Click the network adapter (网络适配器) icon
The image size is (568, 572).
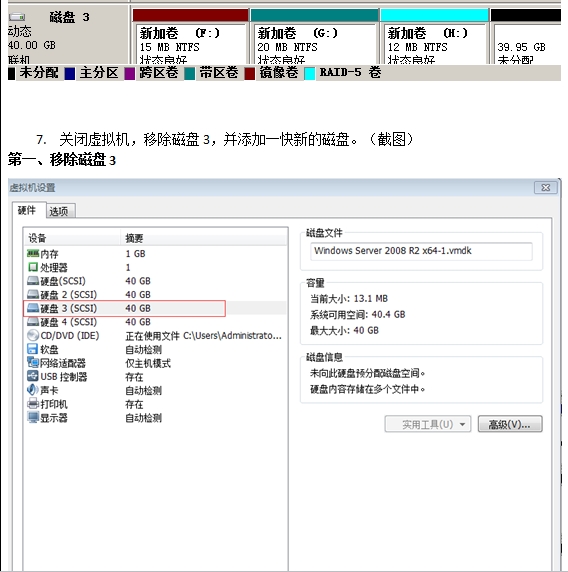(33, 363)
